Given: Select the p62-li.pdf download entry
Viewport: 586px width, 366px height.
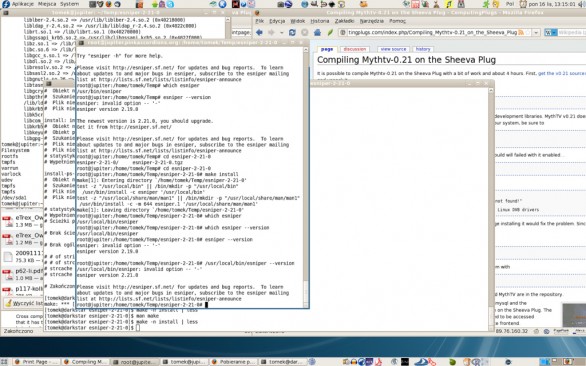Looking at the screenshot, I should [x=22, y=274].
